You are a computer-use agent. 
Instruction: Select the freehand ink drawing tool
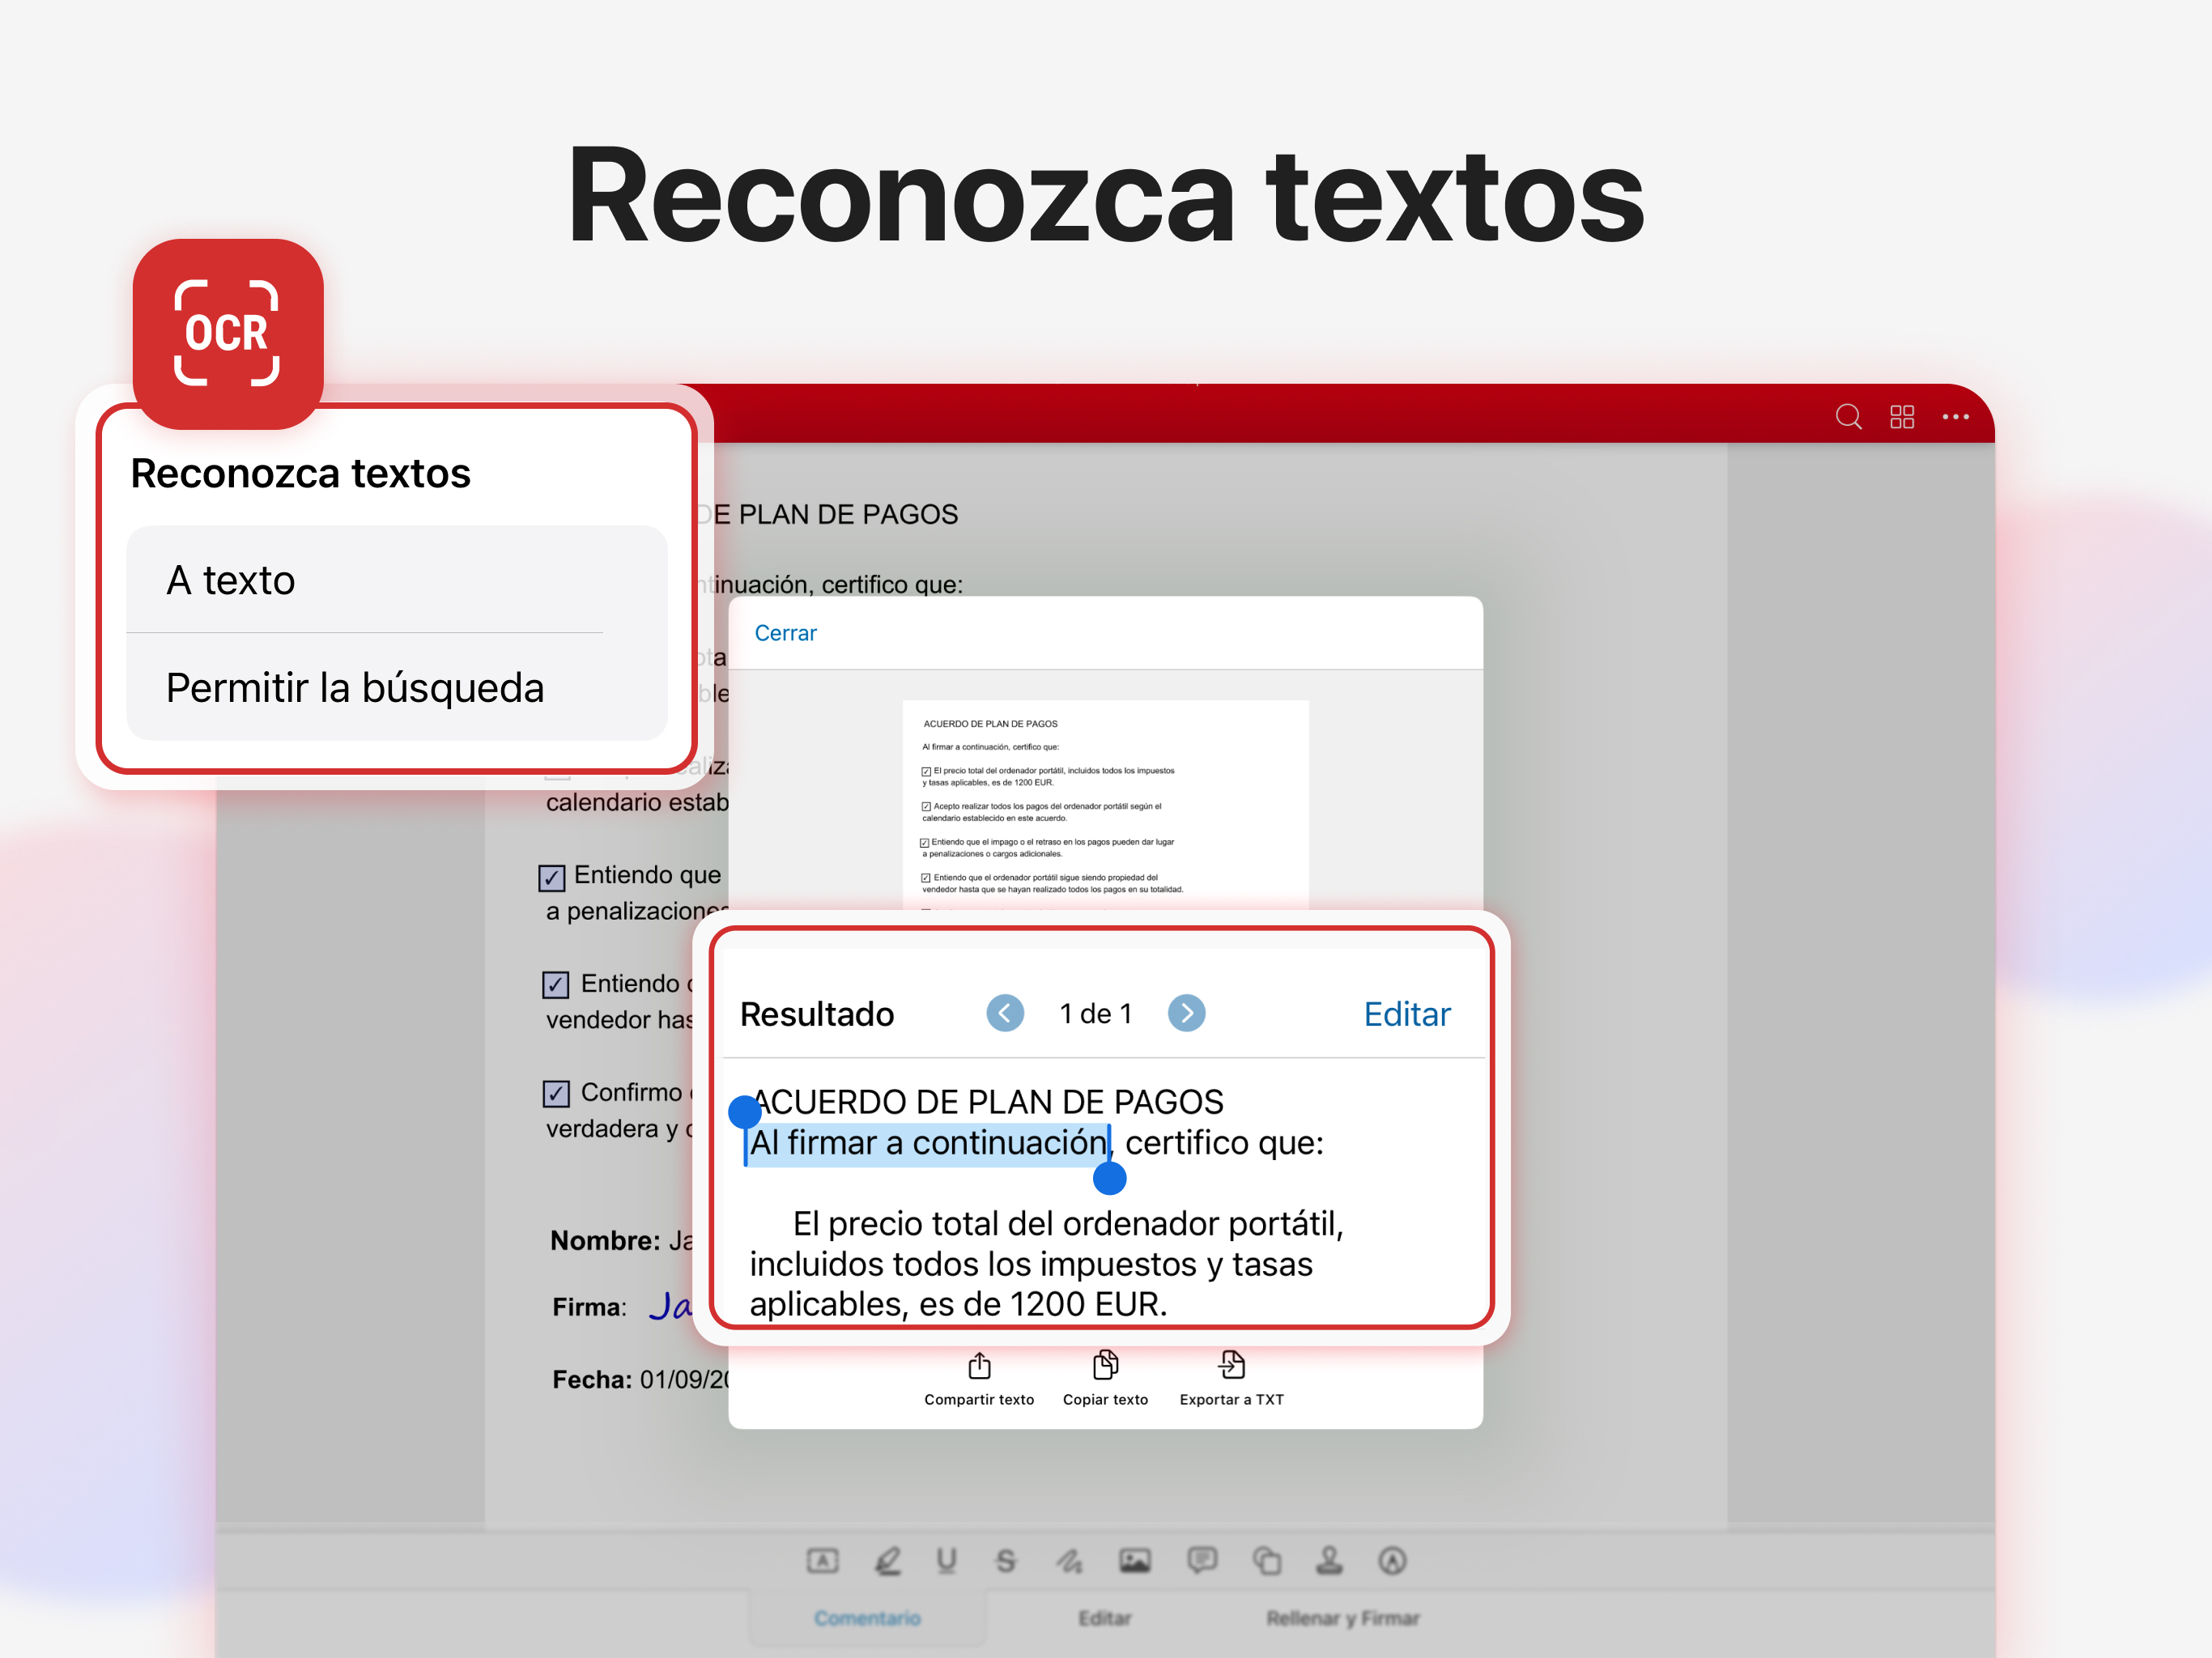pyautogui.click(x=1069, y=1561)
